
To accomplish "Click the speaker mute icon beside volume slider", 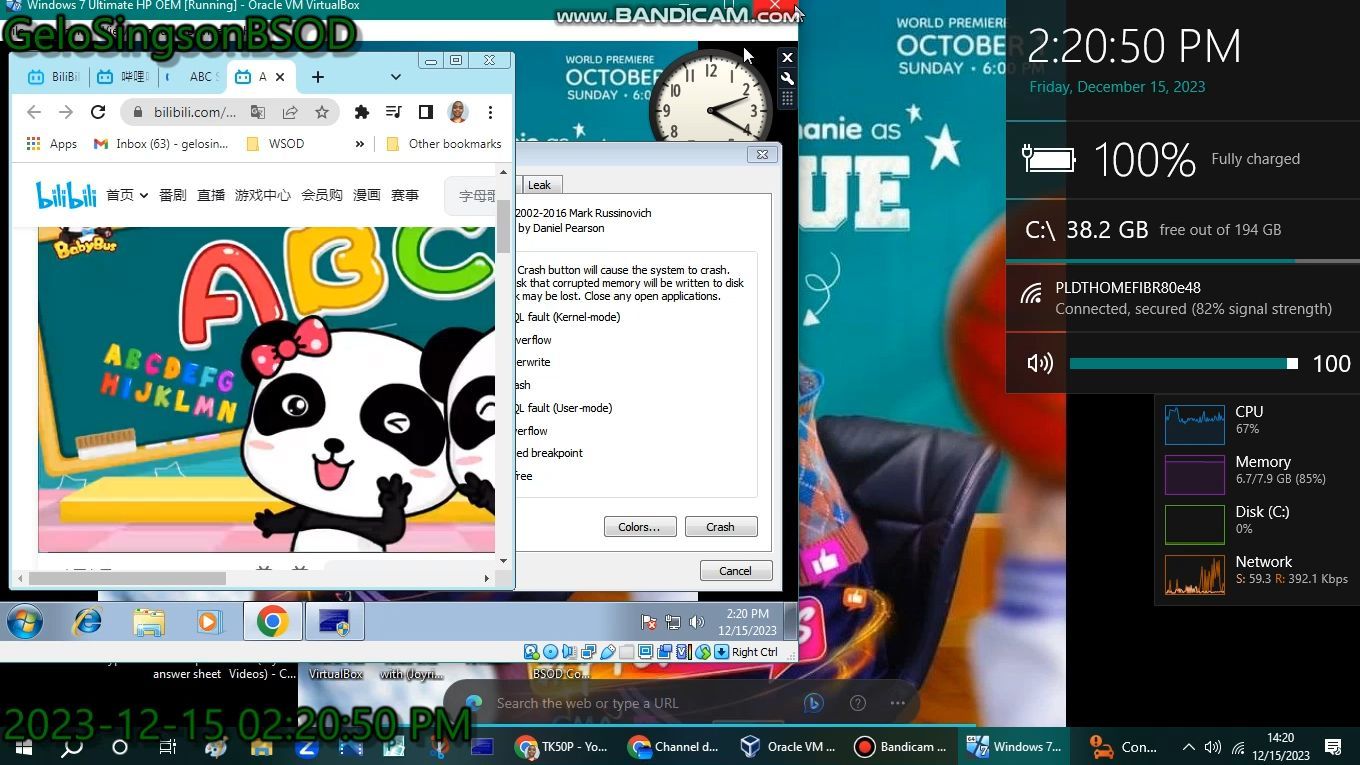I will pyautogui.click(x=1040, y=363).
